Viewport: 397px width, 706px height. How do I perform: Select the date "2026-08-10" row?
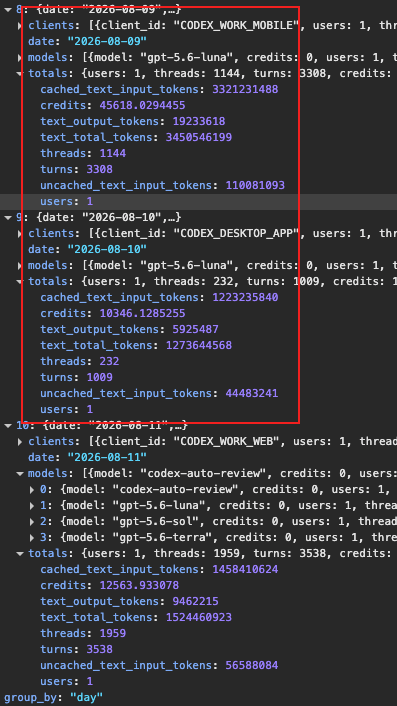pyautogui.click(x=87, y=249)
